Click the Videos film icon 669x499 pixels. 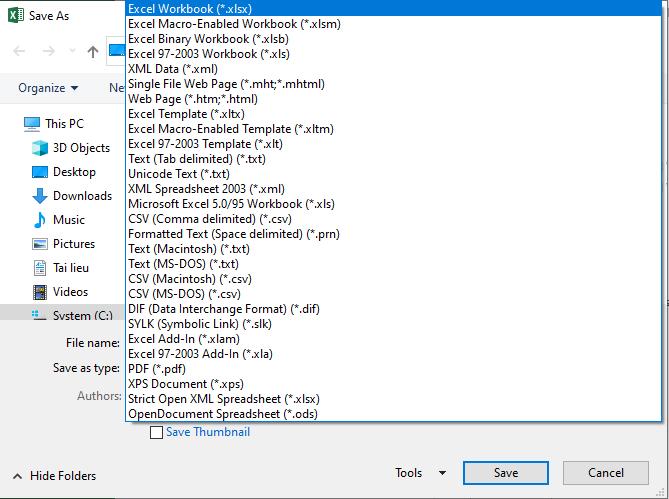[x=40, y=292]
